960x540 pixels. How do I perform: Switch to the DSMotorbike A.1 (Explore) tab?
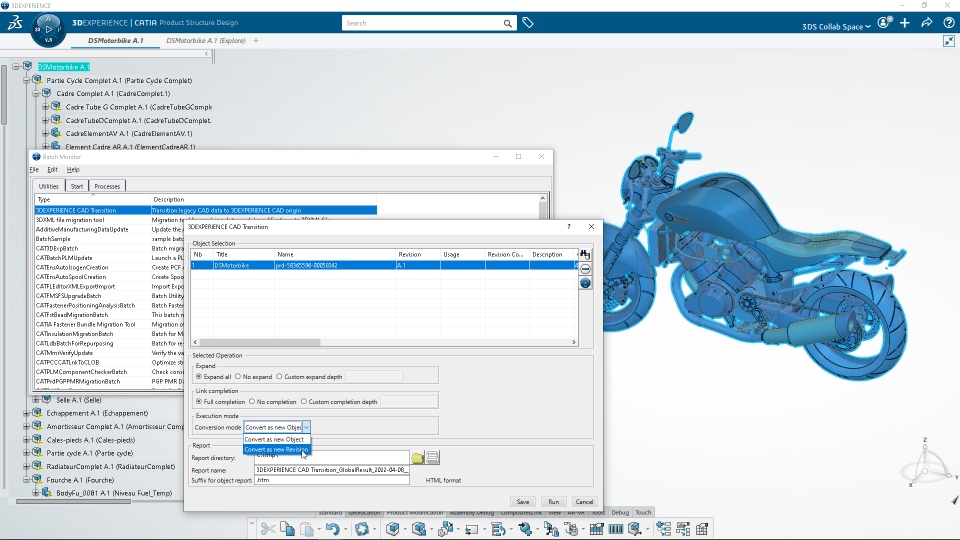(206, 40)
